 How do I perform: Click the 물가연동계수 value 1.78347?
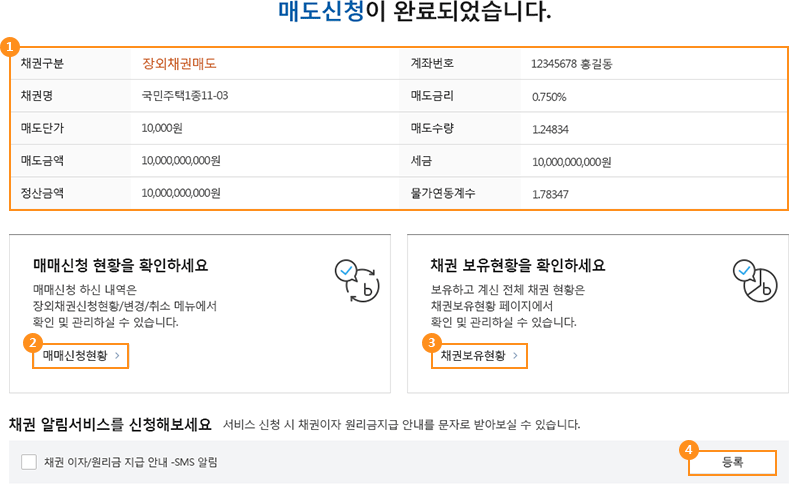click(x=550, y=195)
